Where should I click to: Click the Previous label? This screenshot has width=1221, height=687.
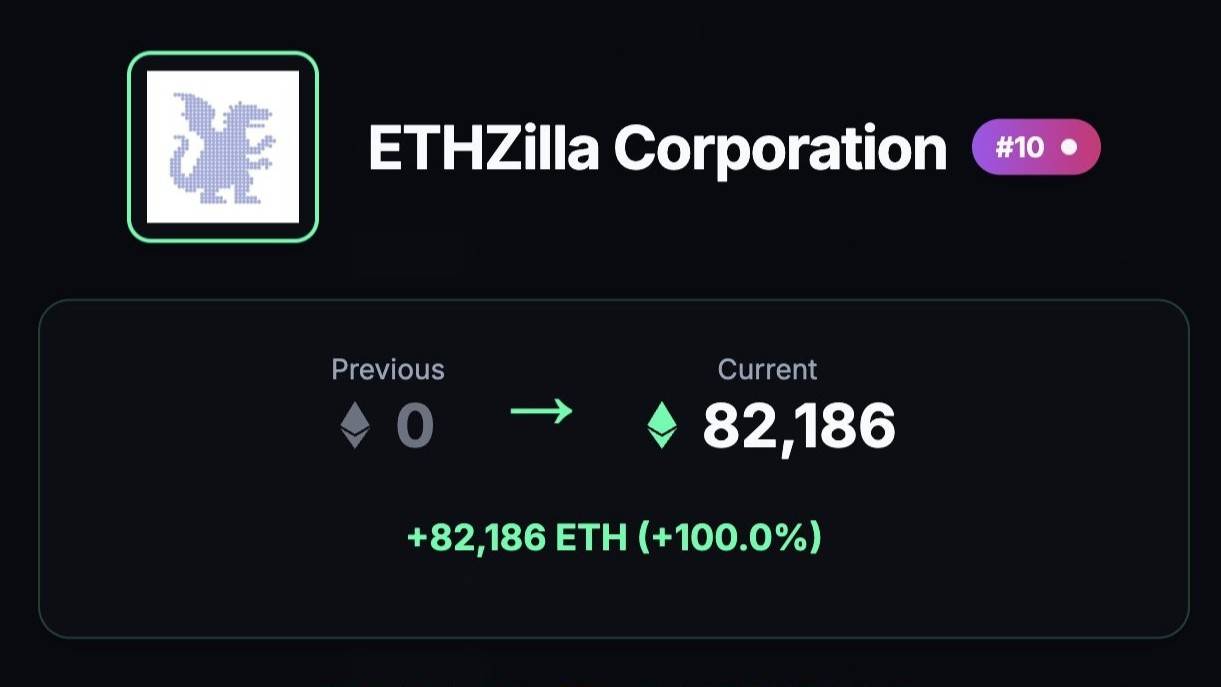tap(388, 369)
